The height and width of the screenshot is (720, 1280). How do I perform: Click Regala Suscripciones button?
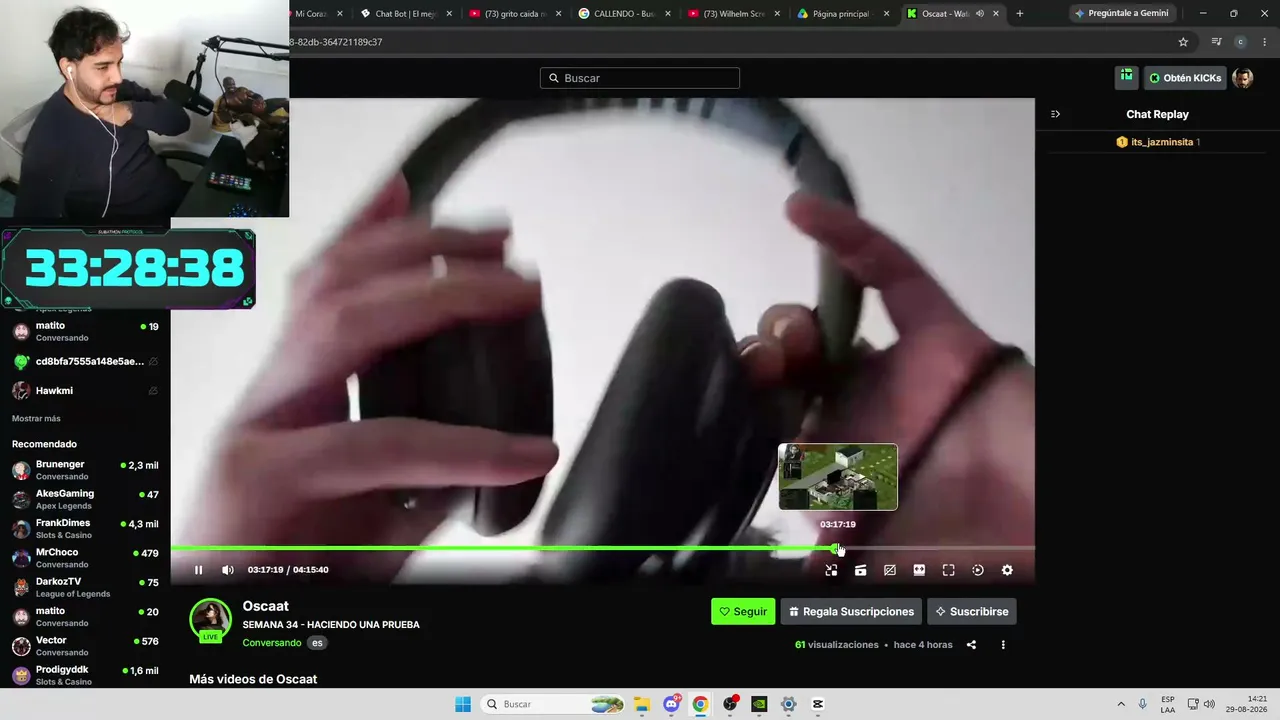click(851, 611)
